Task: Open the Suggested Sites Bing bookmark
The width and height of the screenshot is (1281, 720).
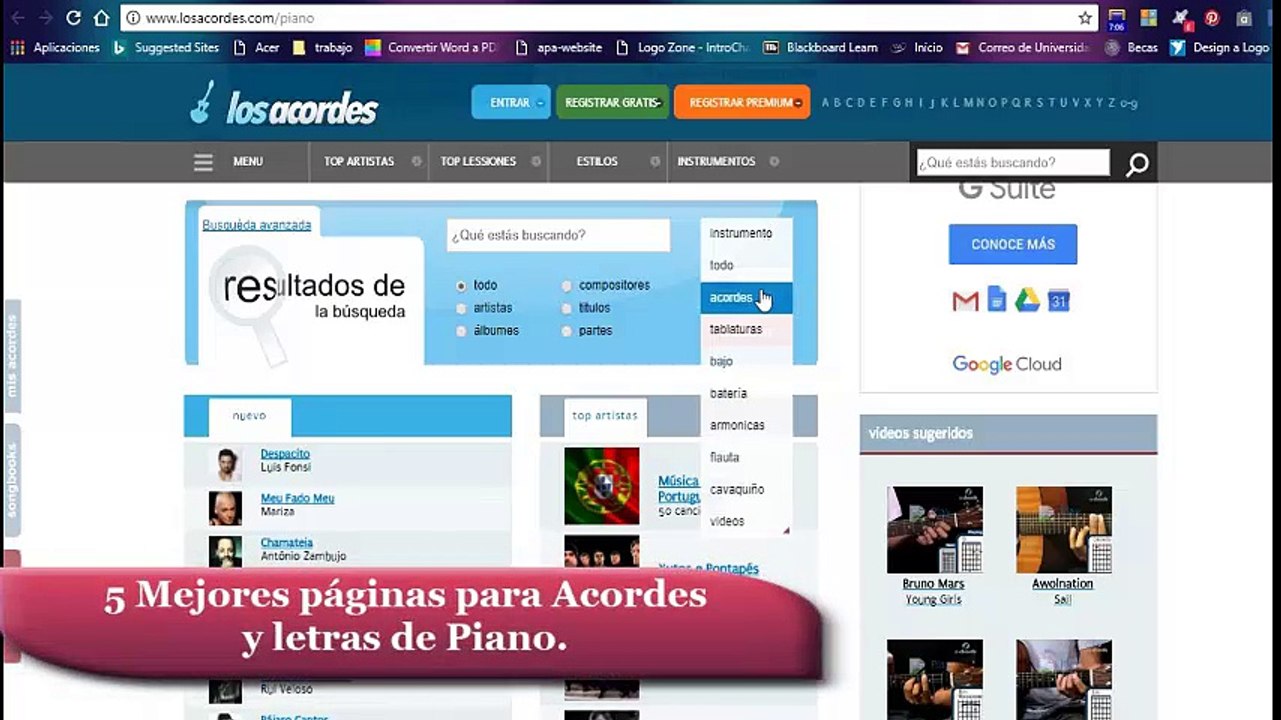Action: (x=165, y=47)
